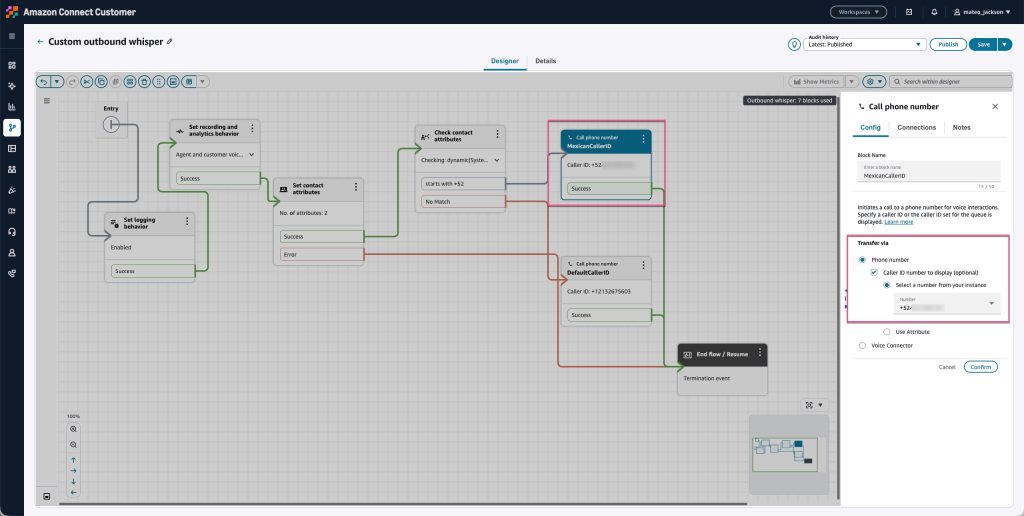Open the undo history dropdown arrow
The width and height of the screenshot is (1024, 516).
[x=57, y=82]
